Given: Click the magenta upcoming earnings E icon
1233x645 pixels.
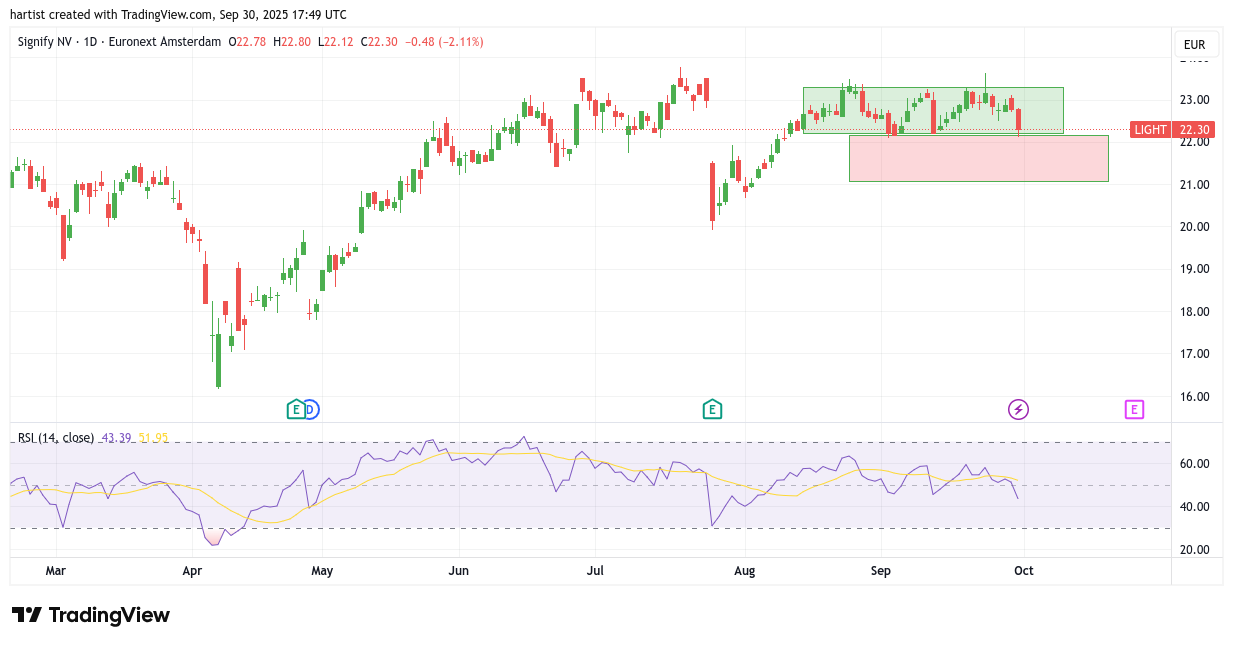Looking at the screenshot, I should coord(1134,409).
